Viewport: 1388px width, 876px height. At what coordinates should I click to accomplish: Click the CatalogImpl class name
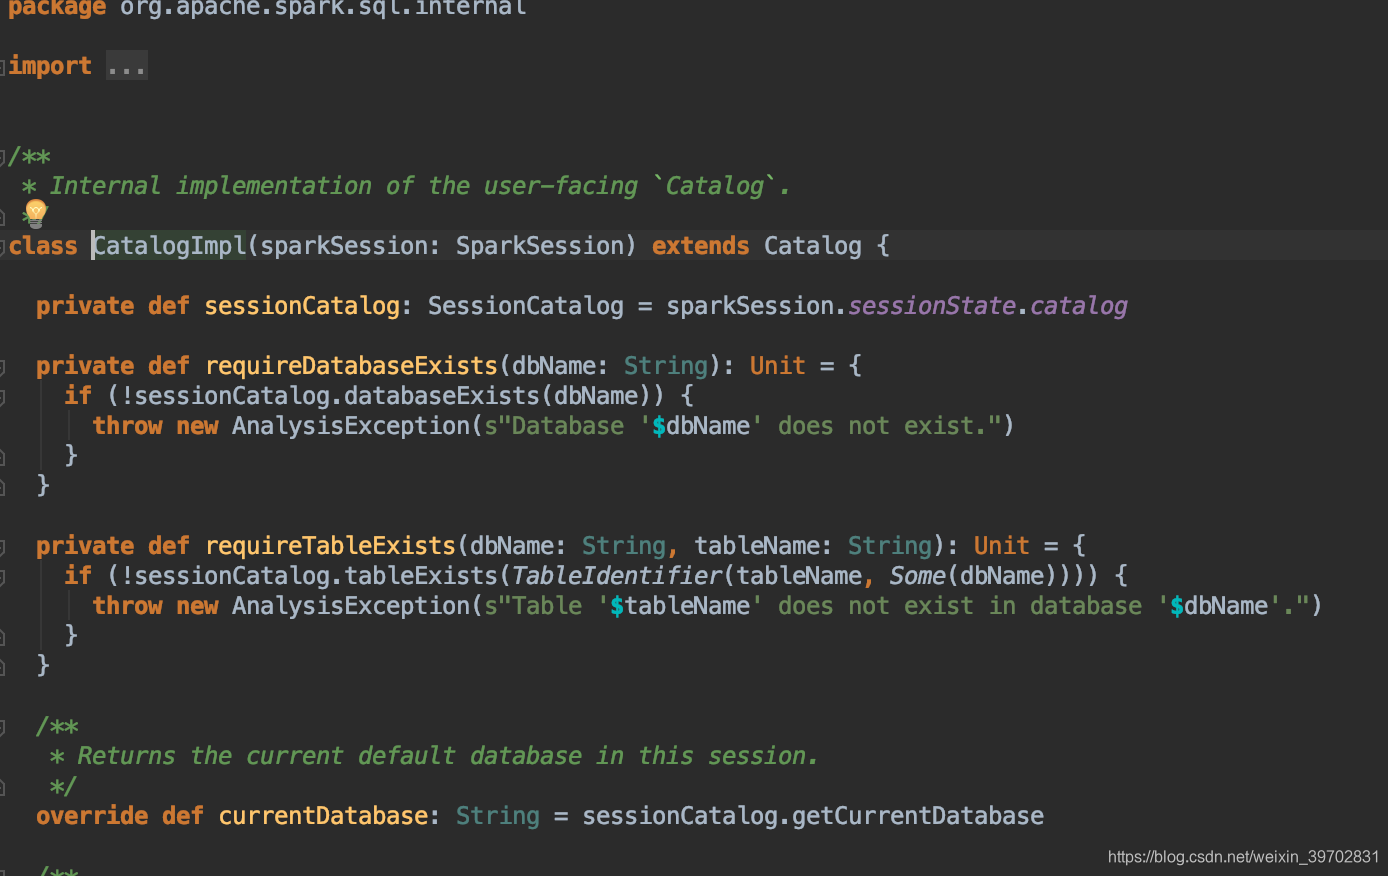(170, 246)
